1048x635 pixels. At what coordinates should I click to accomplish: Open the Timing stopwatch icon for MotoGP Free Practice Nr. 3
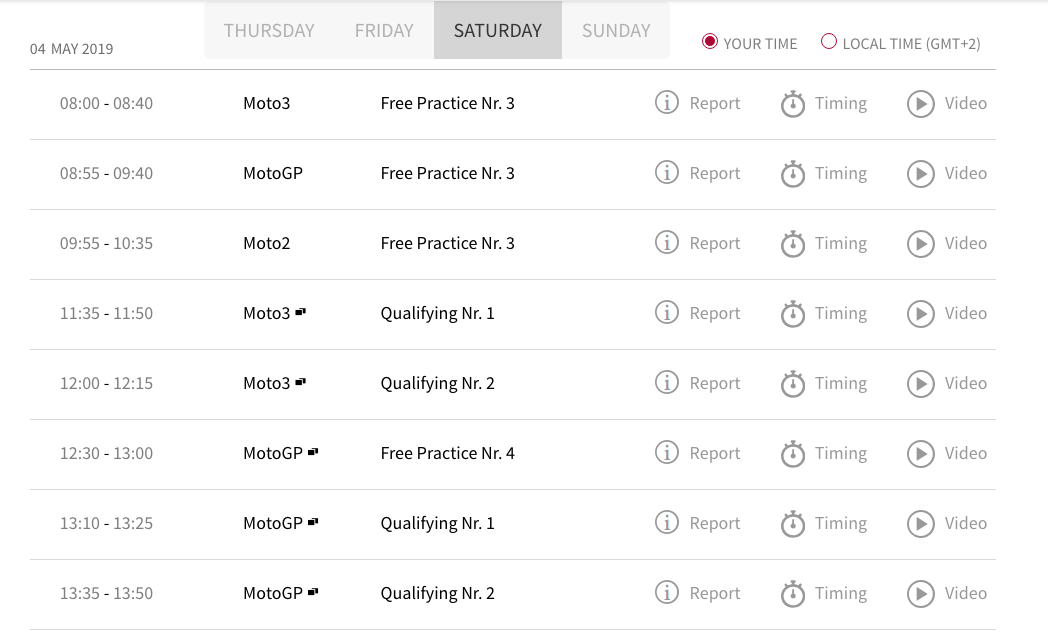click(x=793, y=174)
